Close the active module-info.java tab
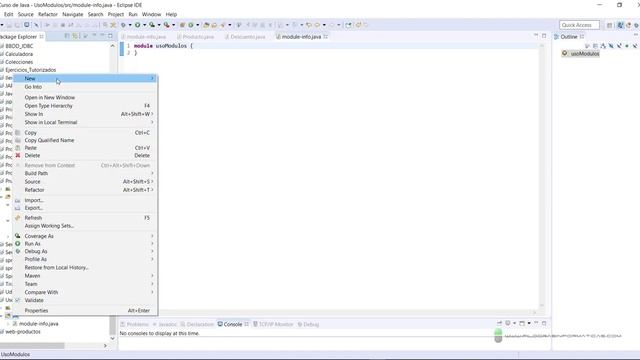 click(x=326, y=37)
